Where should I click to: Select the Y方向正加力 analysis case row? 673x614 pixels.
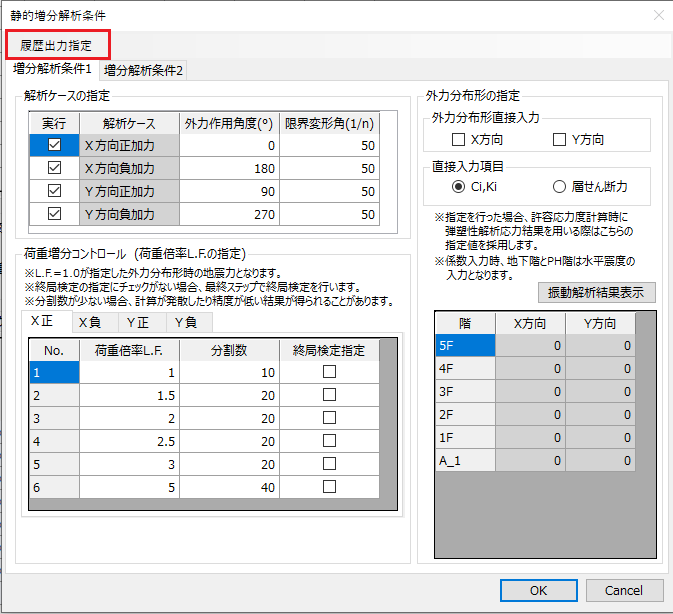(x=129, y=191)
